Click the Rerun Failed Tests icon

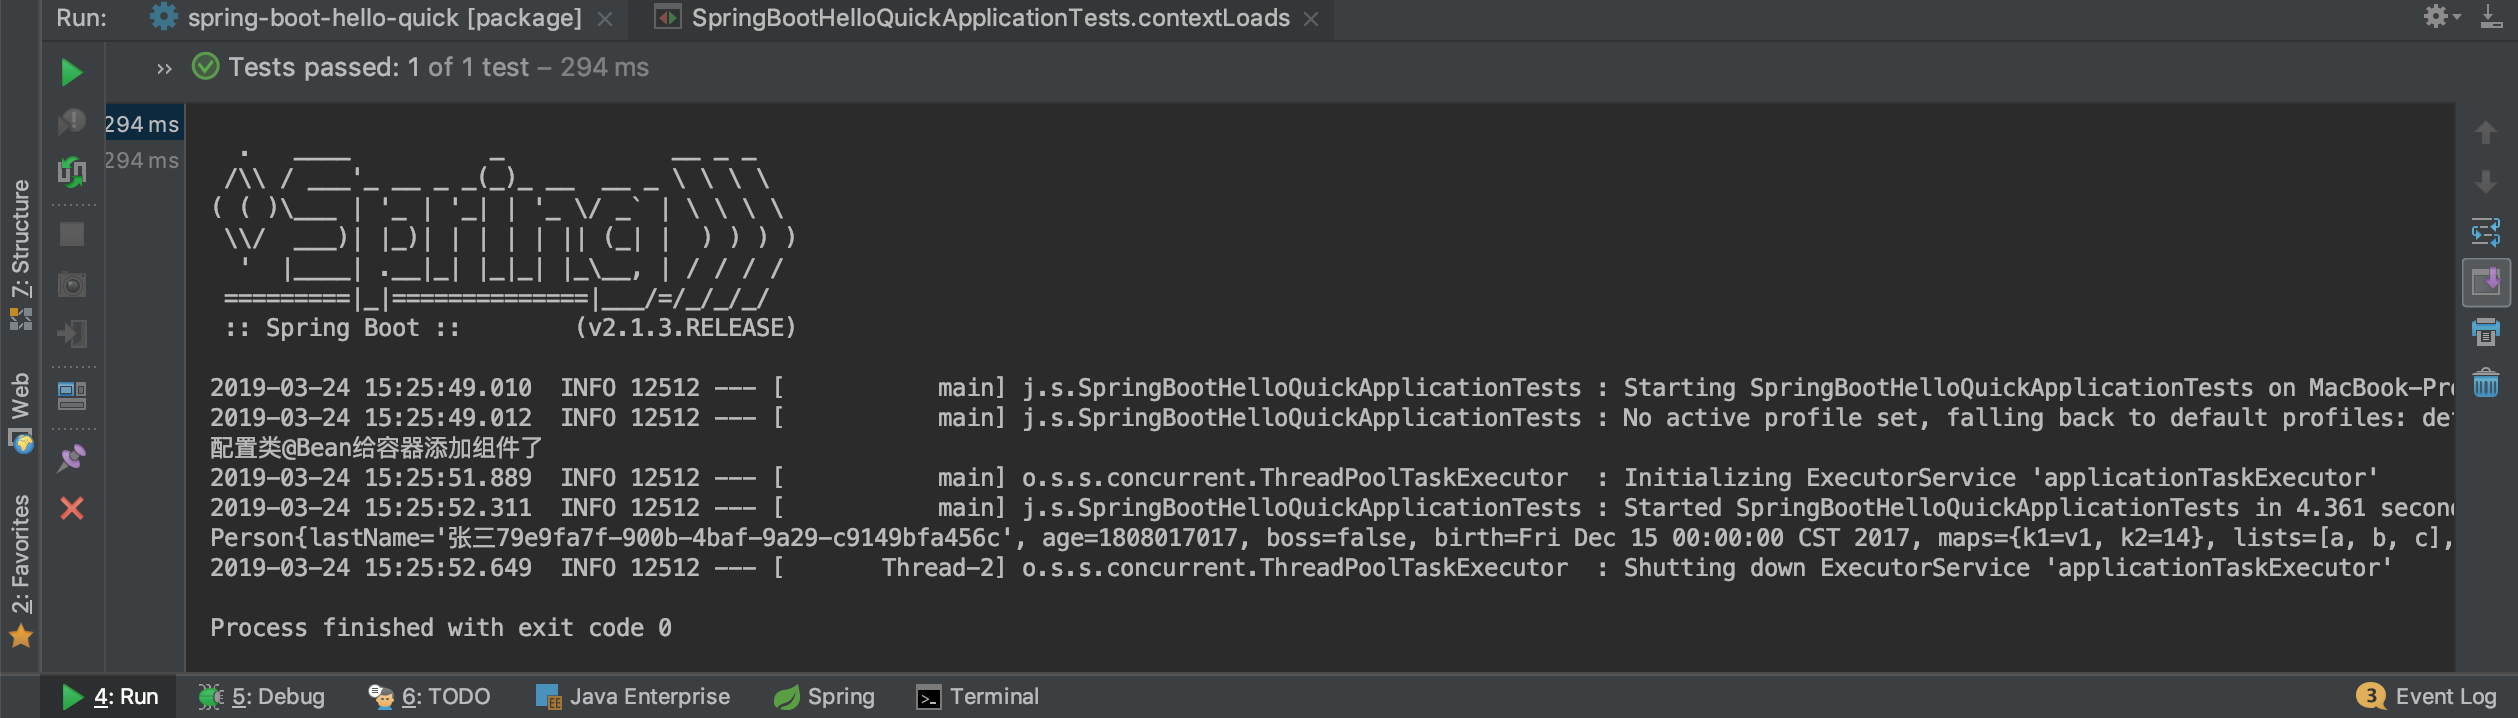tap(71, 122)
